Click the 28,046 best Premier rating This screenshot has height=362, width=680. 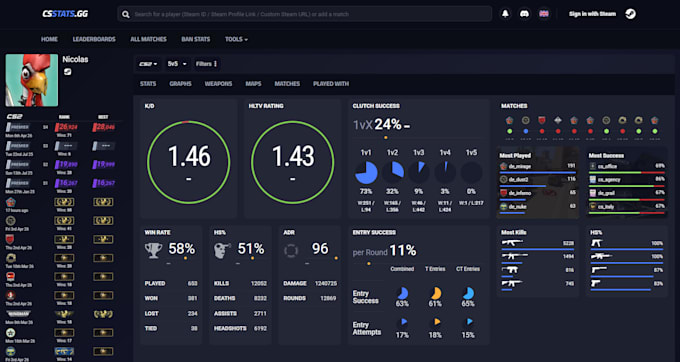coord(103,127)
